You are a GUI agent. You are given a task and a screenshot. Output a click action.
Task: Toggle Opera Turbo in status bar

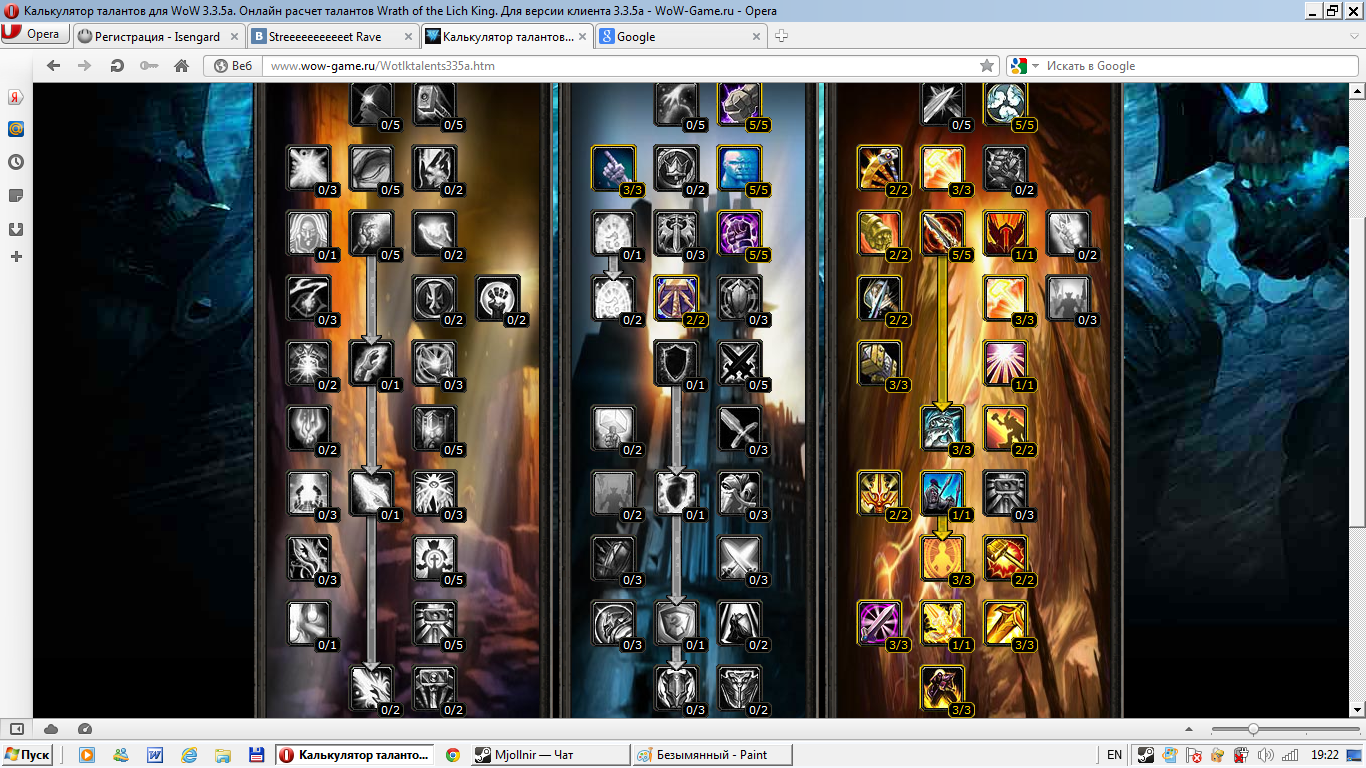[x=85, y=729]
